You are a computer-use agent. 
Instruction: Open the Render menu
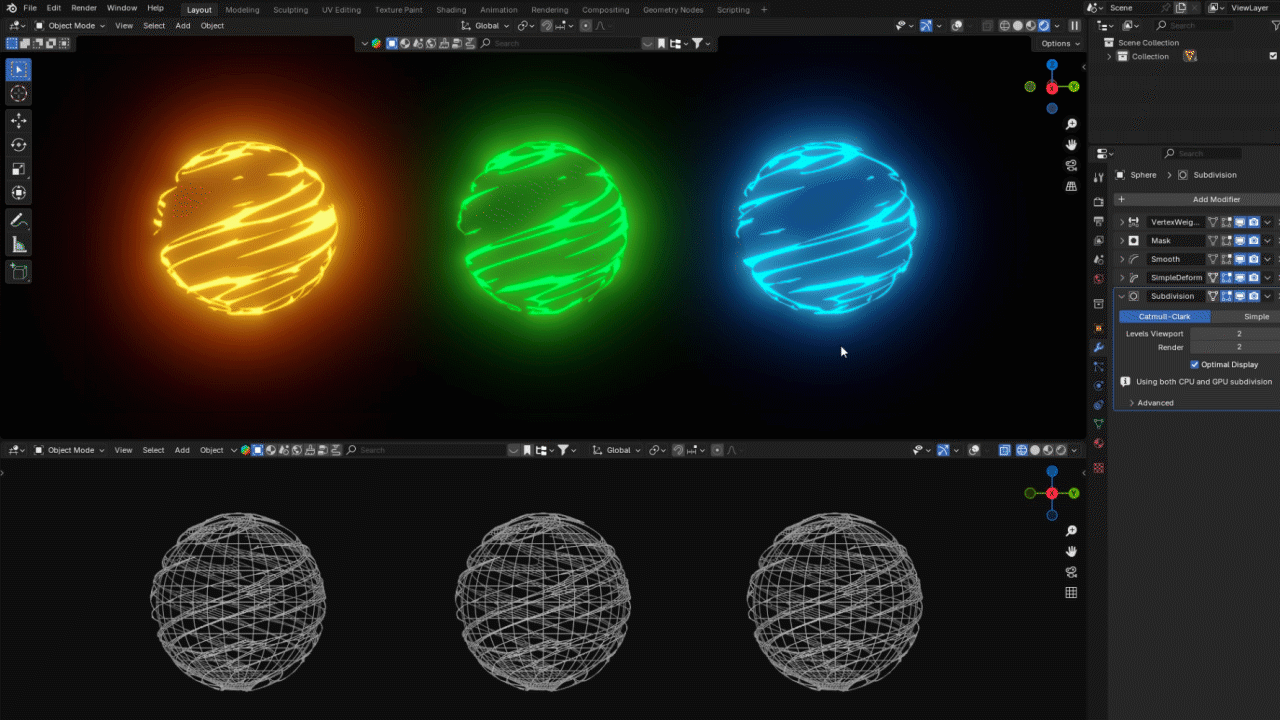84,8
